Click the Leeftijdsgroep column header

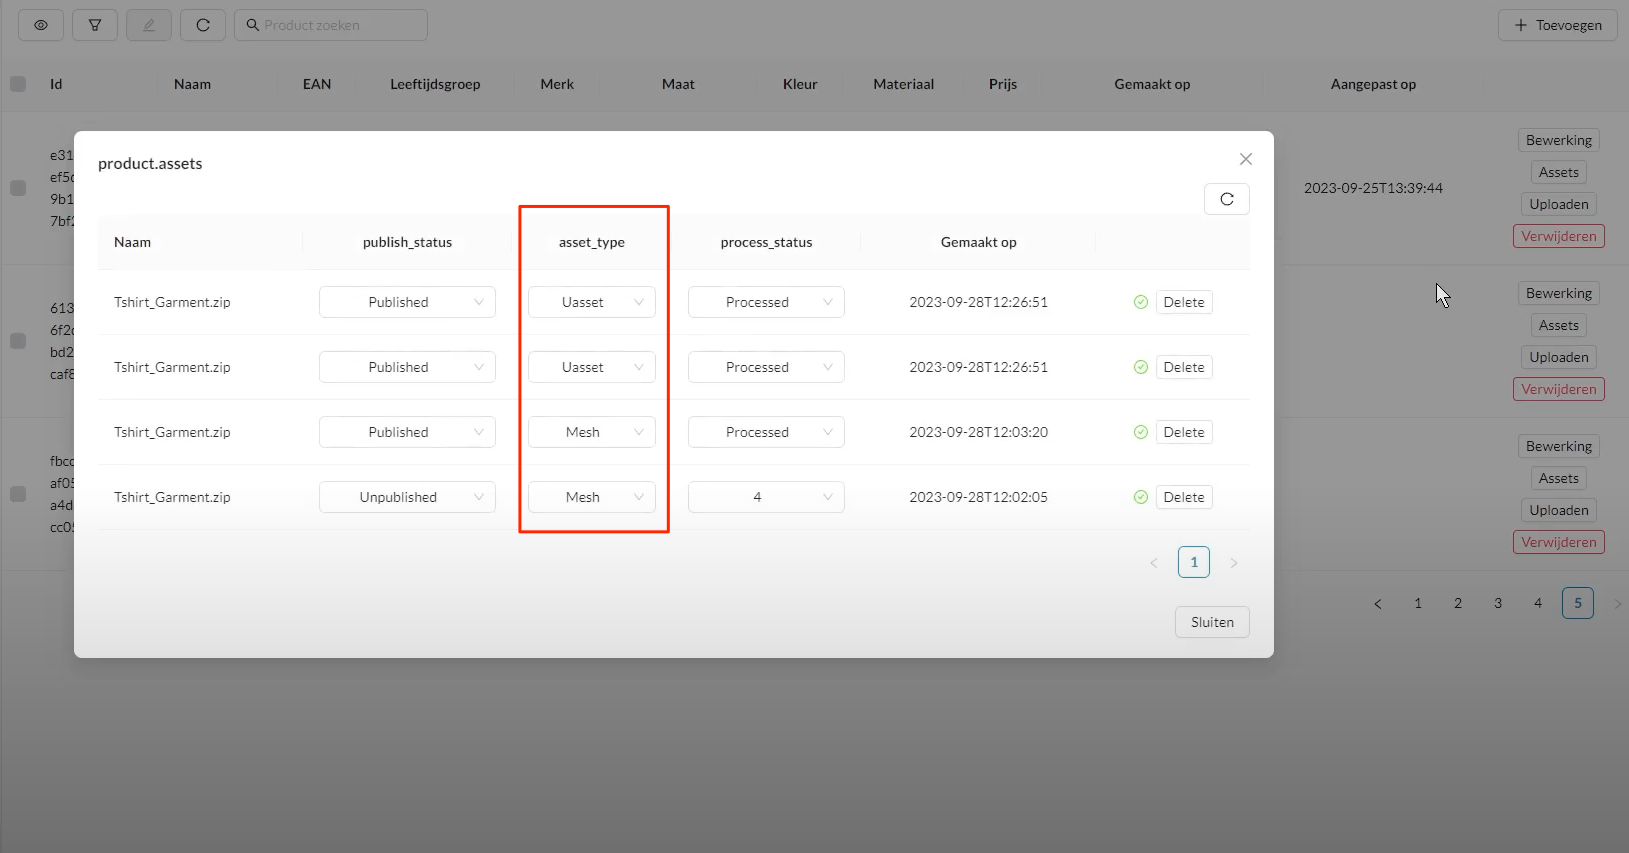[x=435, y=84]
